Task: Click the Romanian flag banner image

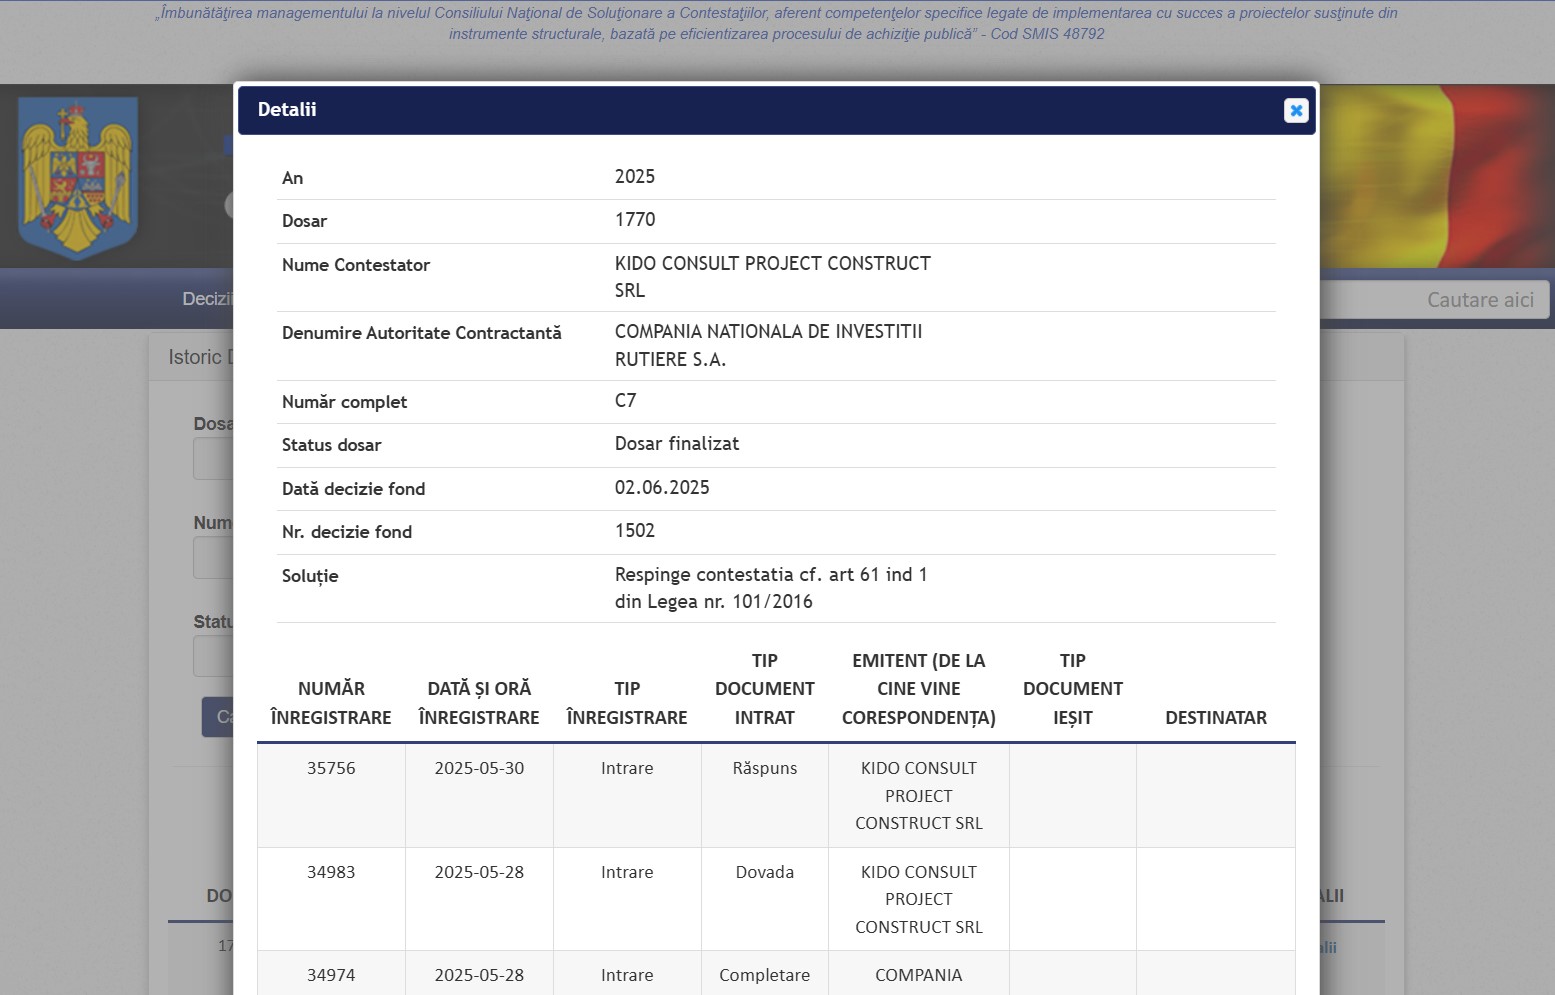Action: [x=1436, y=176]
